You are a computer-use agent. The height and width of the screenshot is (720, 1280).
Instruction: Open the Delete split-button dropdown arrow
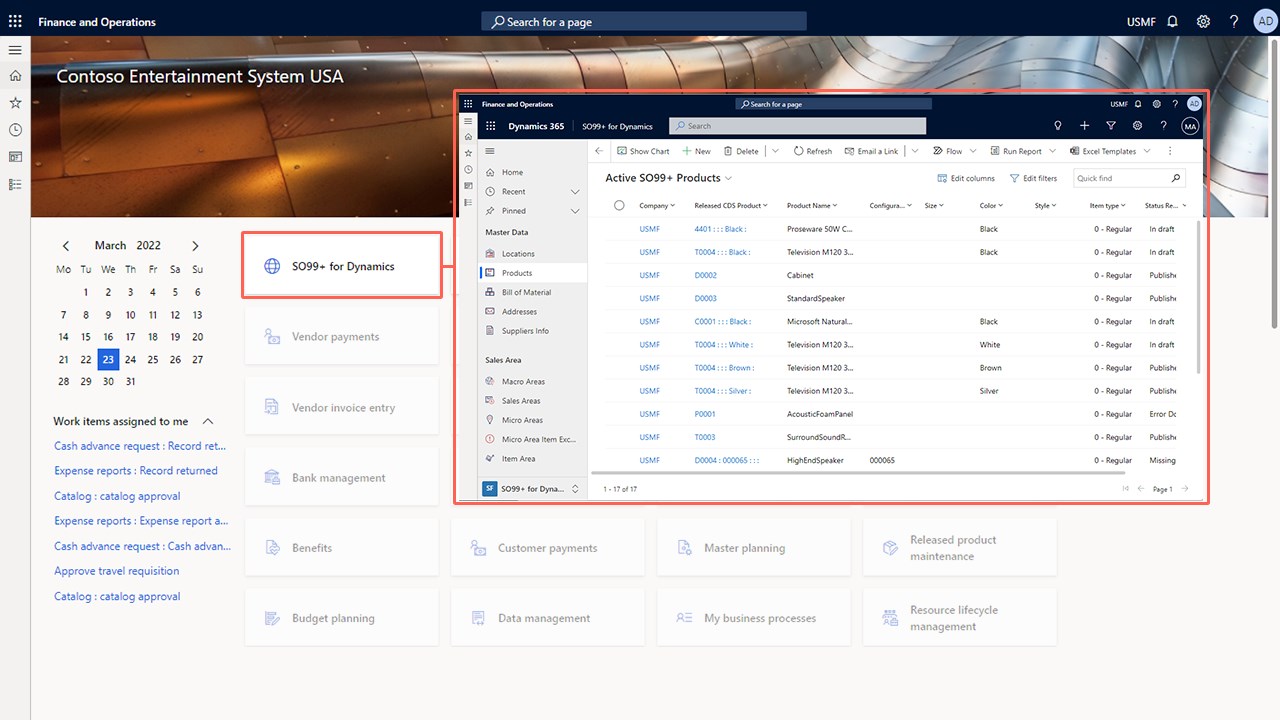[775, 151]
